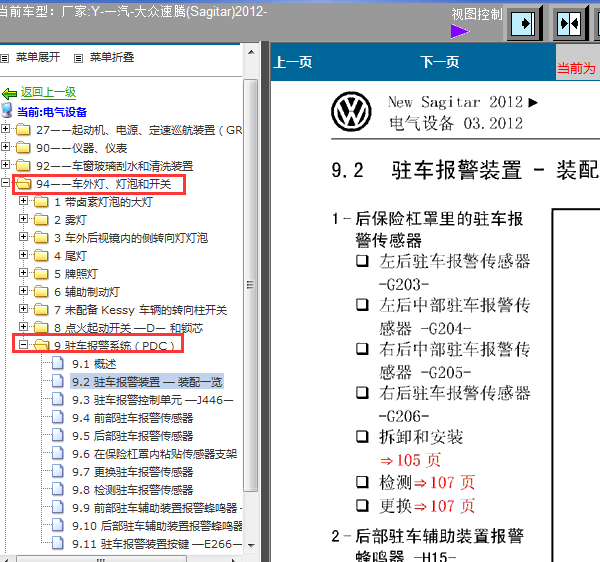Open the 检测 107 页 page link
The width and height of the screenshot is (600, 562).
[445, 483]
